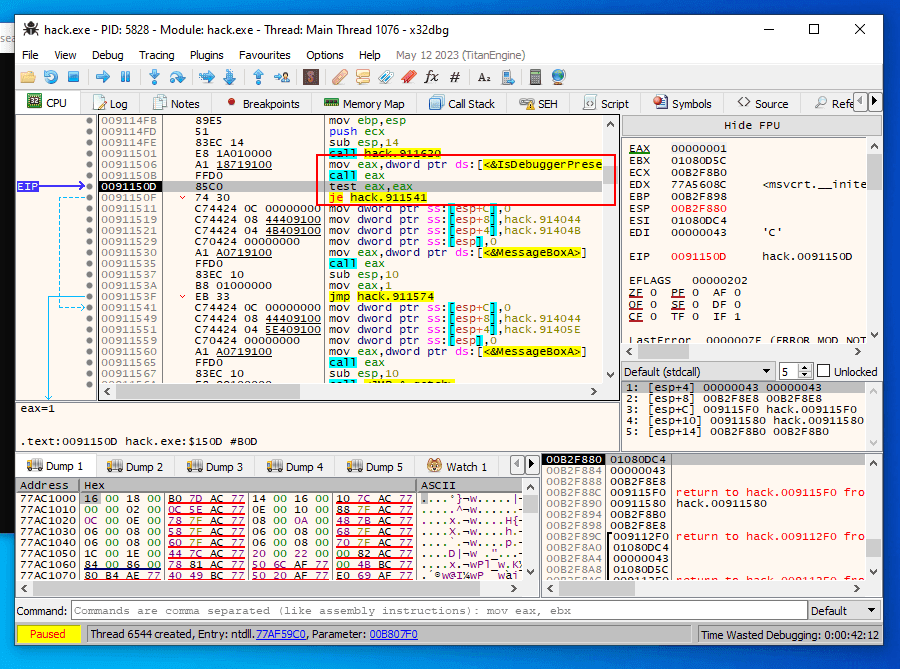Step into the next instruction
Viewport: 900px width, 669px height.
(x=153, y=76)
